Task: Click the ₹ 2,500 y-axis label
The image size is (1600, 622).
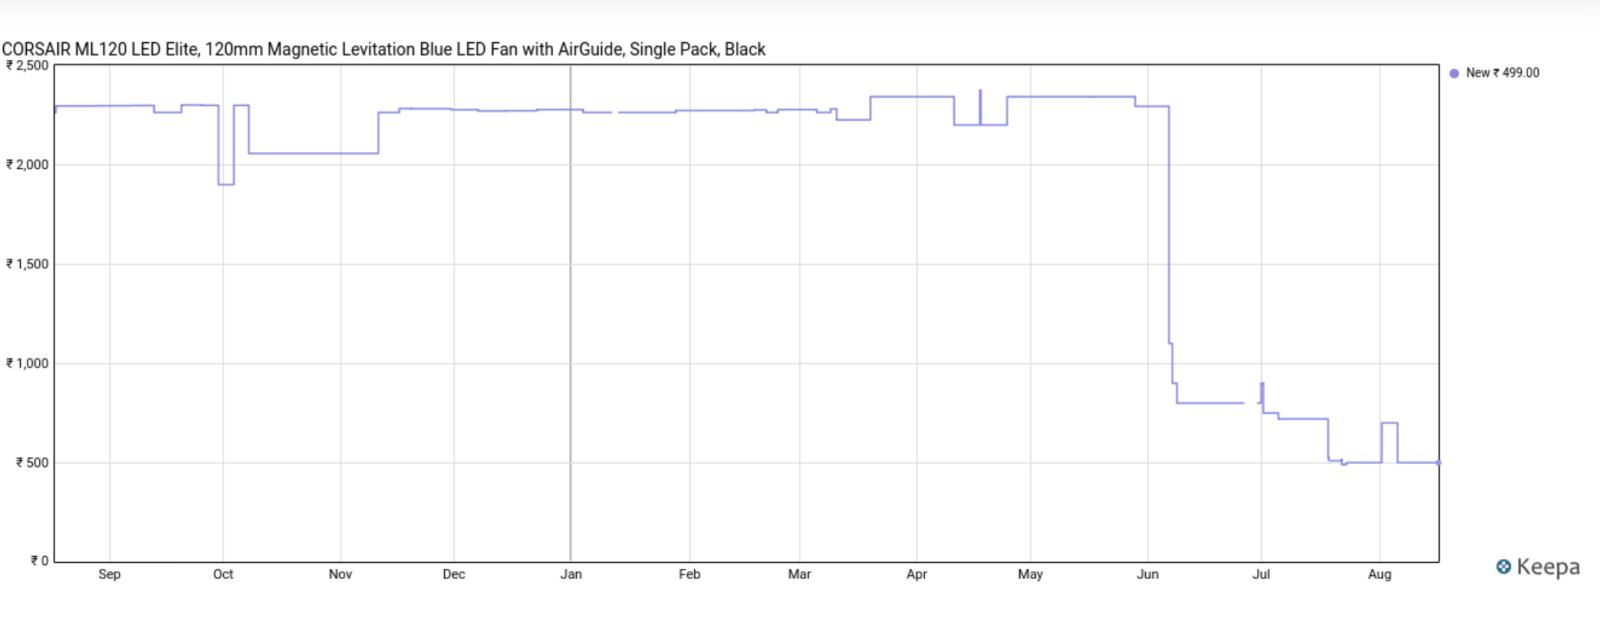Action: pyautogui.click(x=27, y=66)
